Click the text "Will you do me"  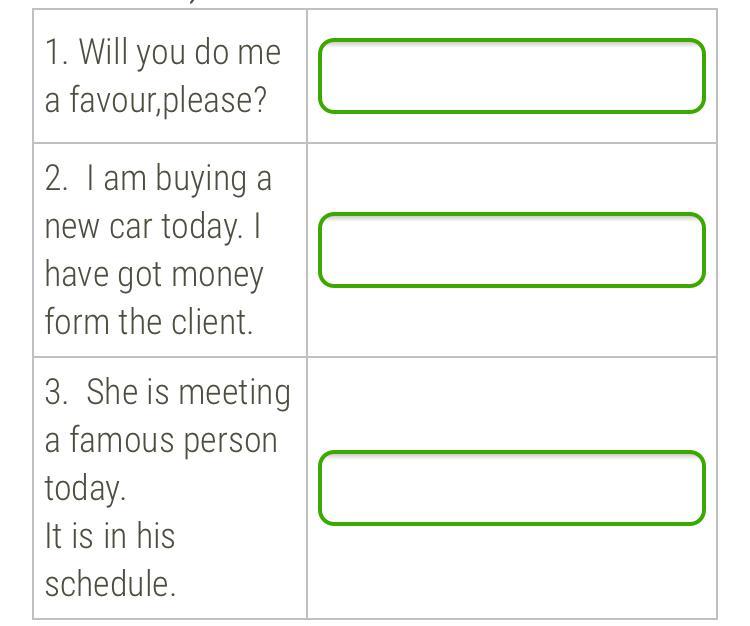click(x=180, y=53)
